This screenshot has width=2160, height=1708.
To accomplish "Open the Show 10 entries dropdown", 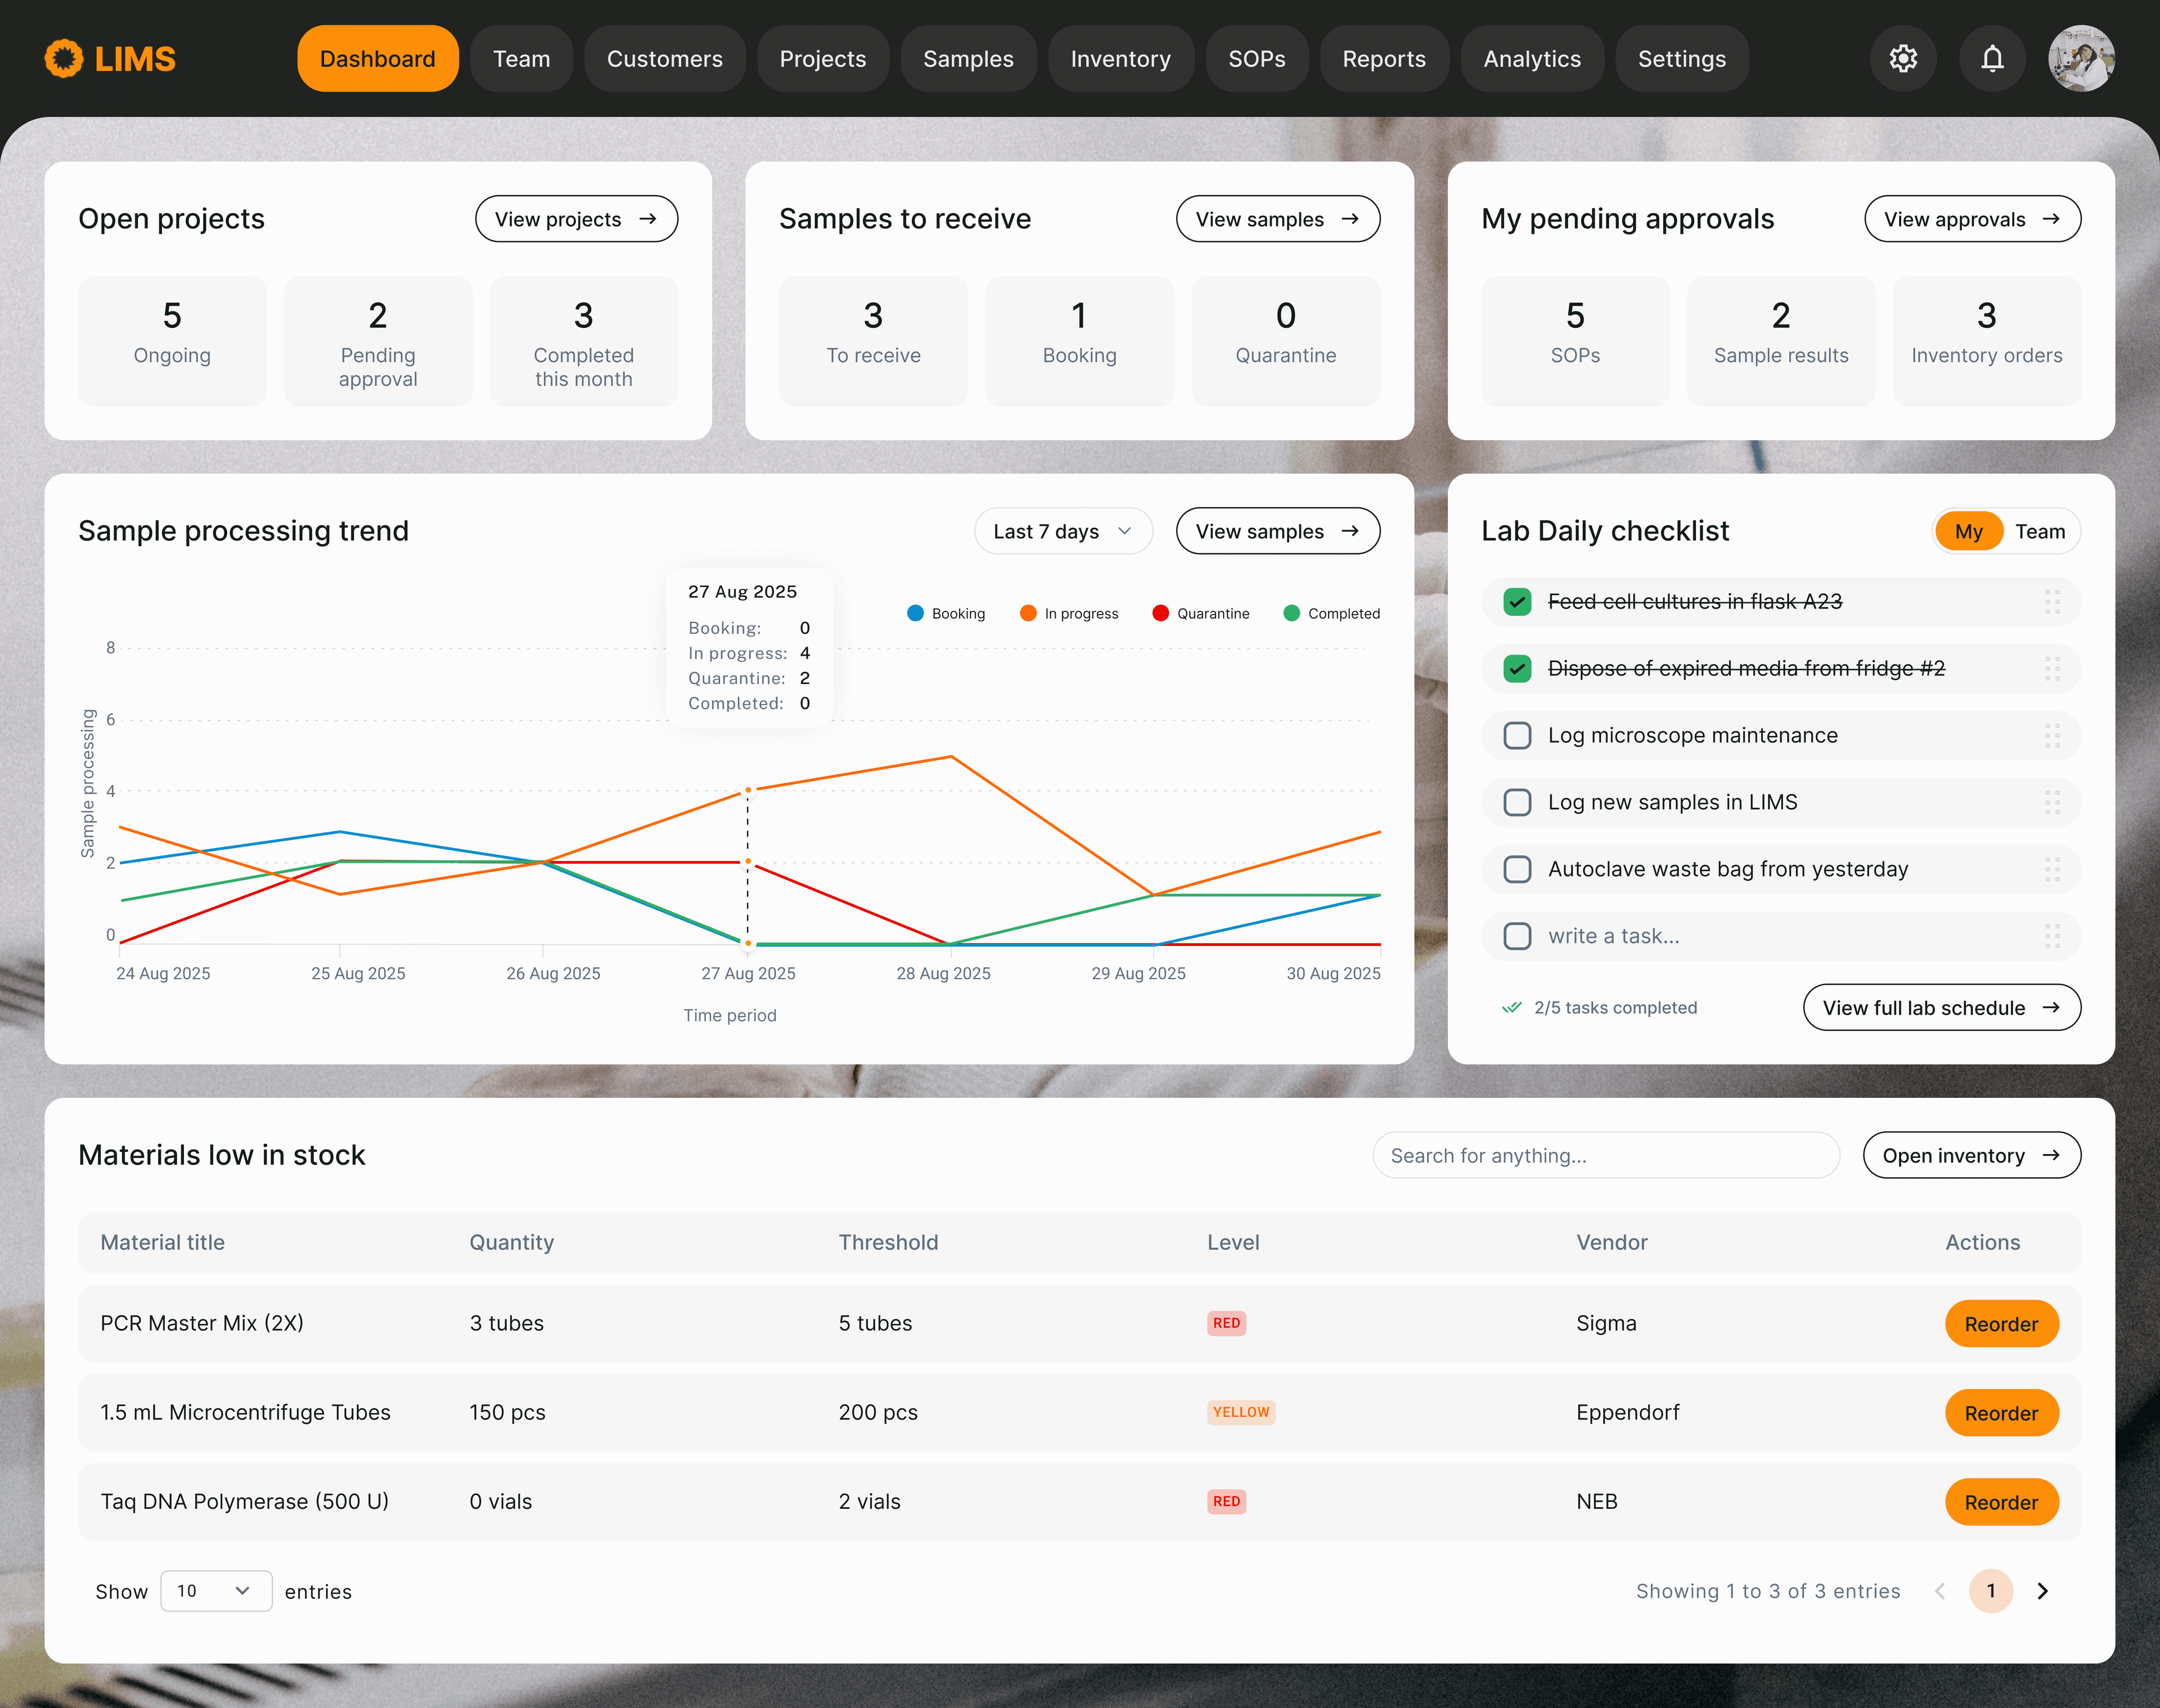I will coord(215,1591).
